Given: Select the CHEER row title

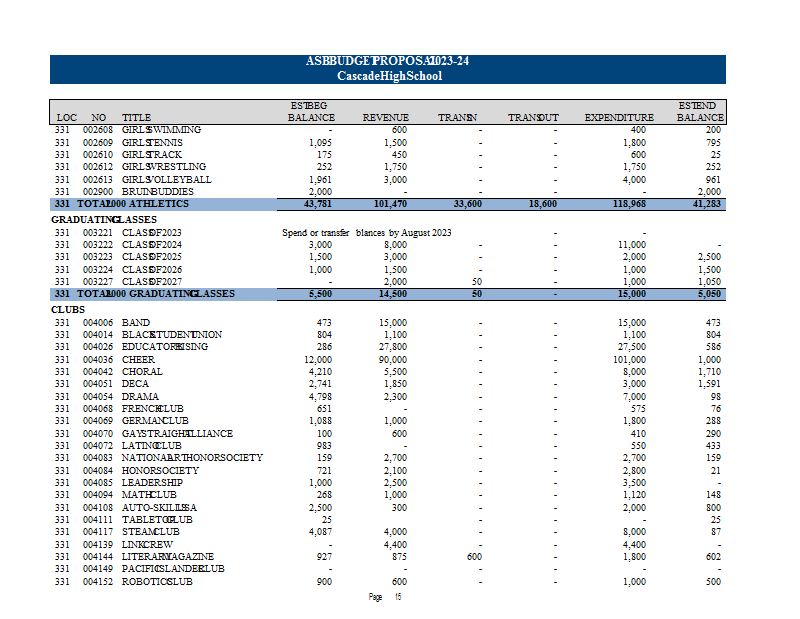Looking at the screenshot, I should (x=138, y=360).
